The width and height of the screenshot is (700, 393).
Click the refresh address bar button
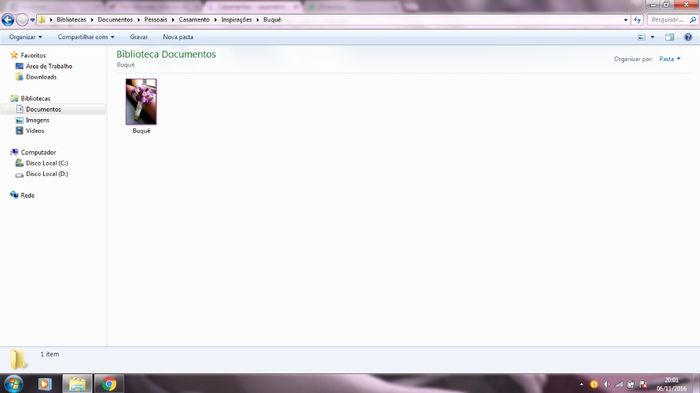click(637, 20)
